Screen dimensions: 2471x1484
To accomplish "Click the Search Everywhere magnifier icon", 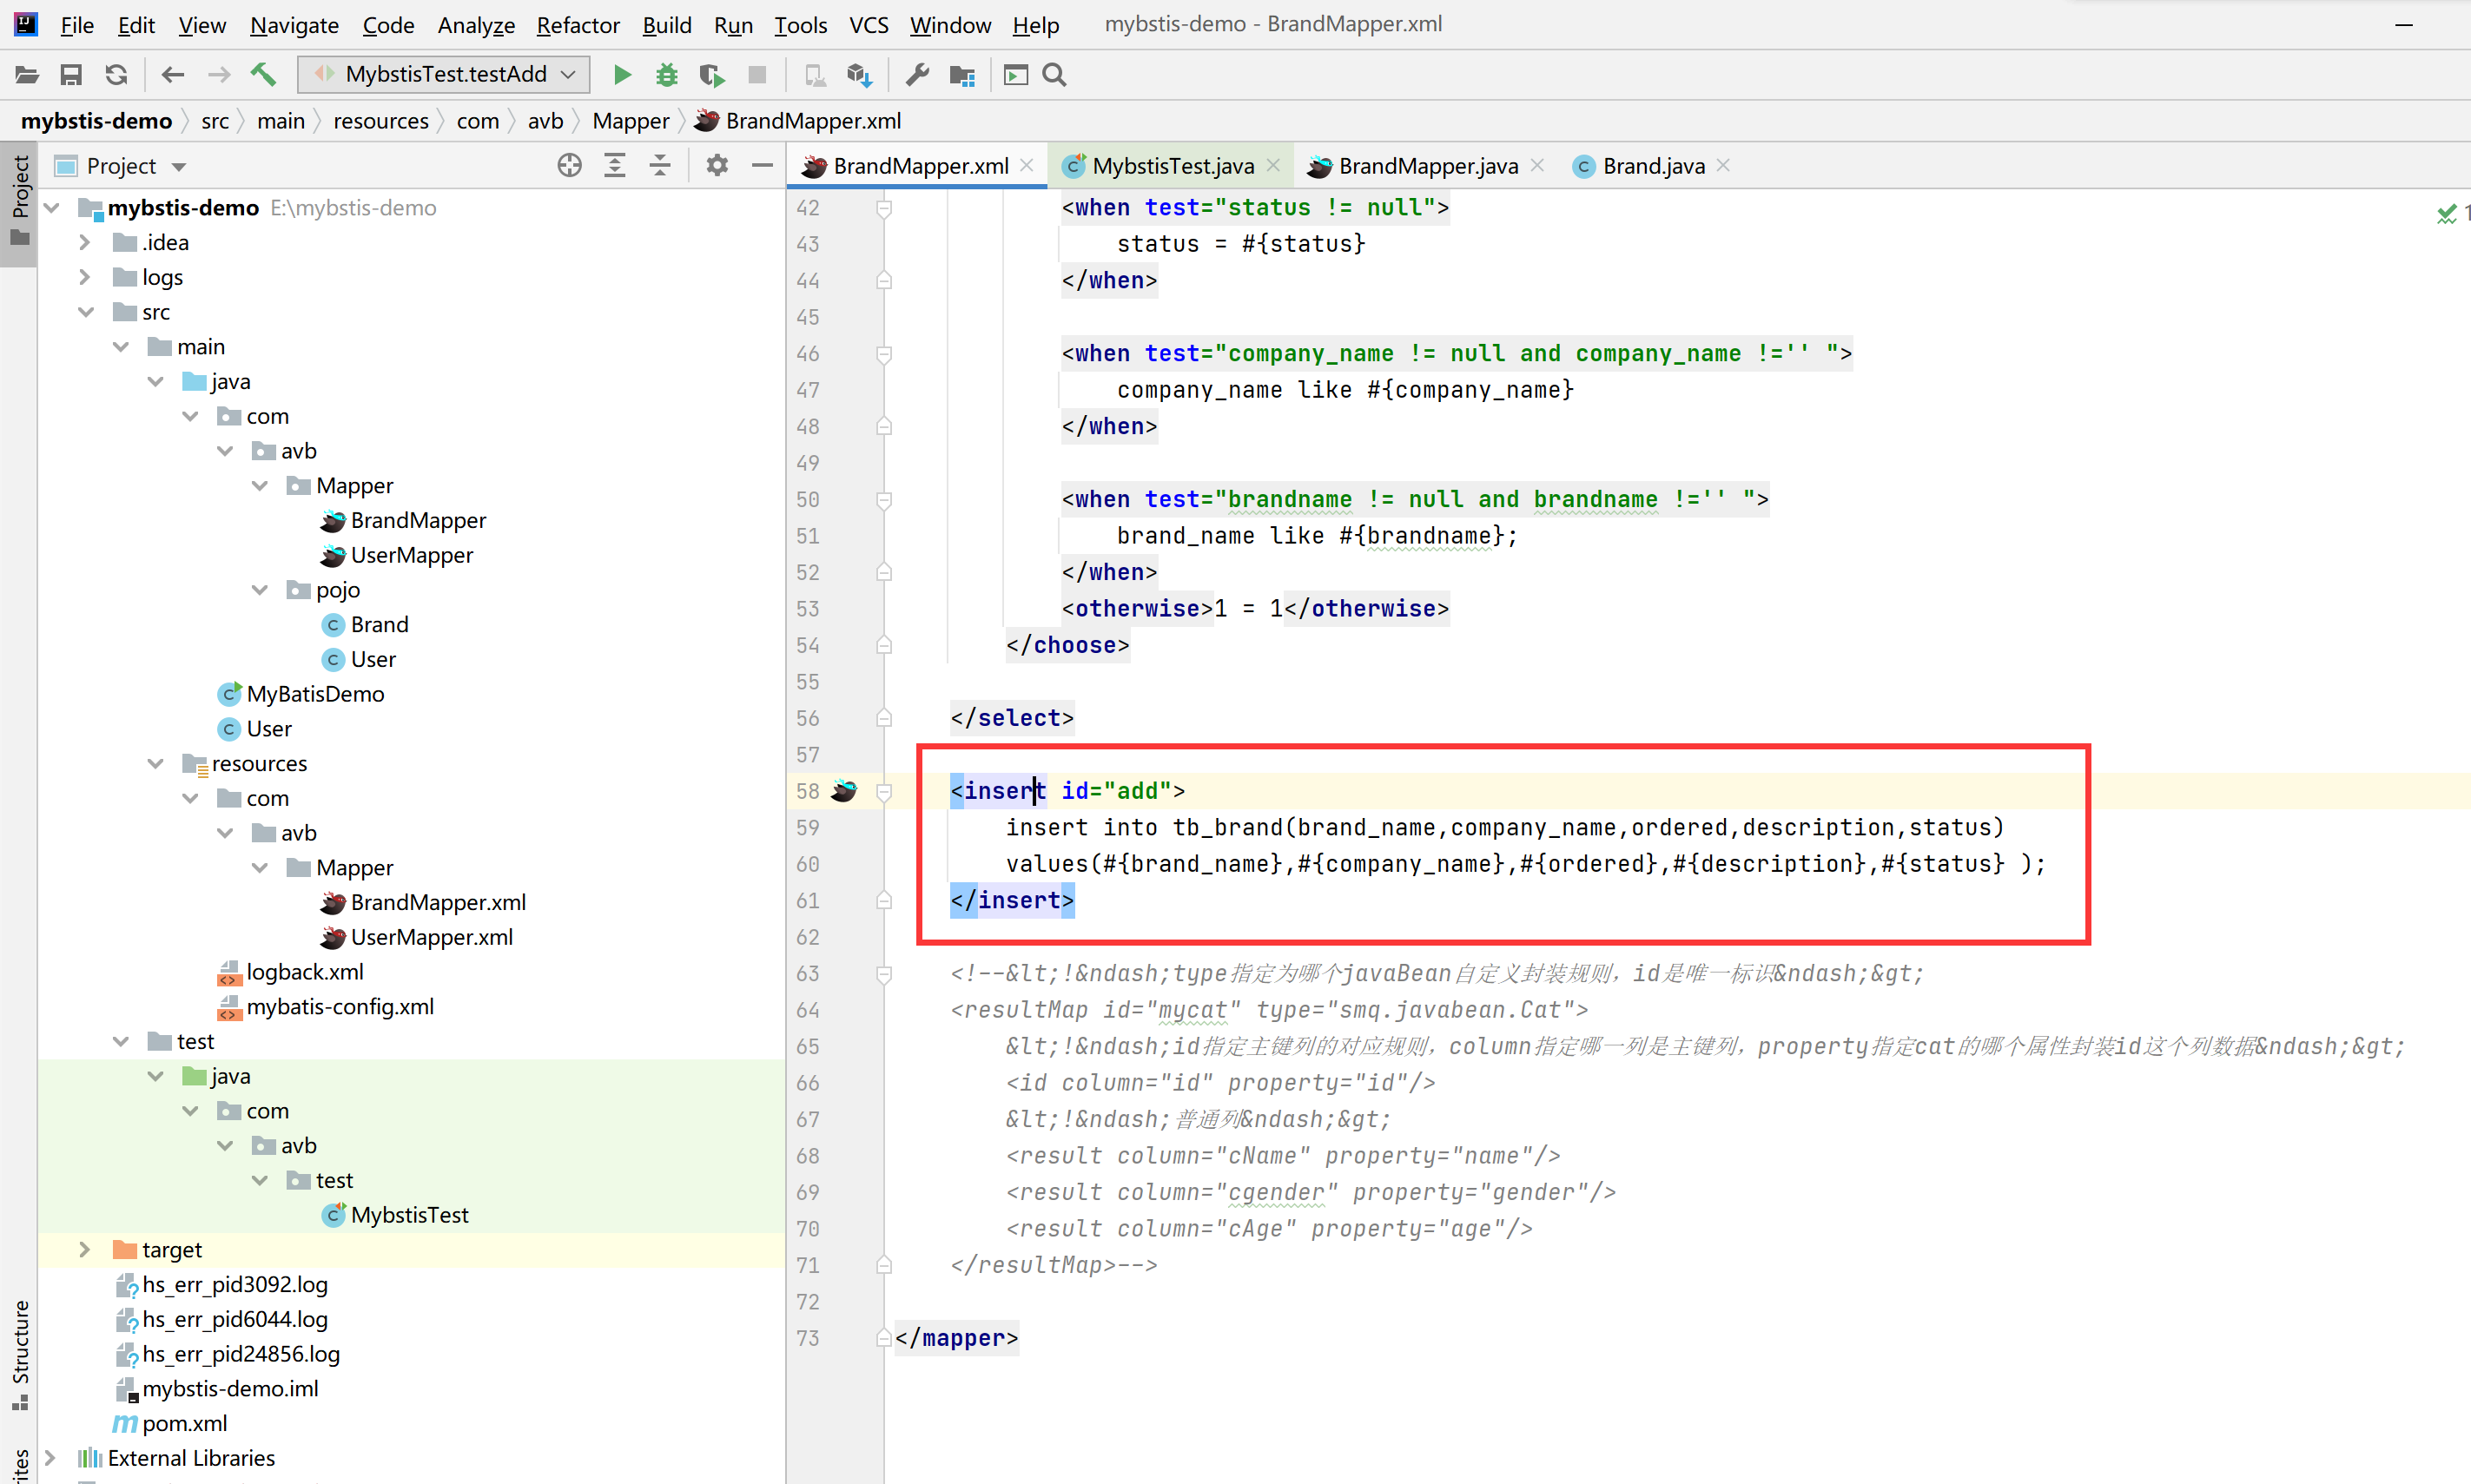I will click(1055, 75).
